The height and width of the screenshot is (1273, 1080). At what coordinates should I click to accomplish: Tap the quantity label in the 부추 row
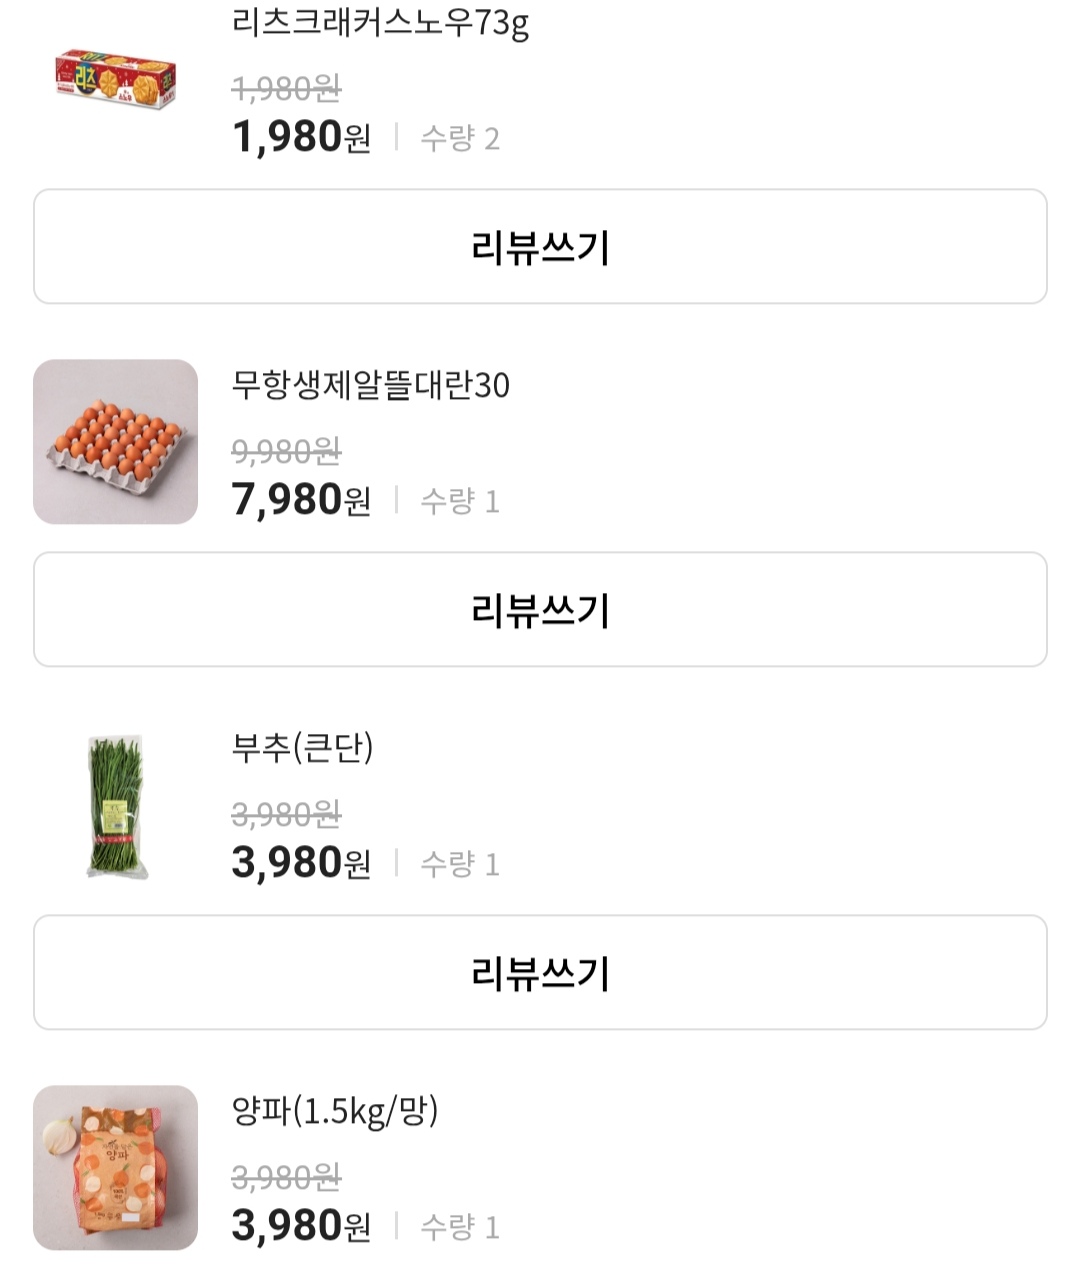(x=459, y=864)
